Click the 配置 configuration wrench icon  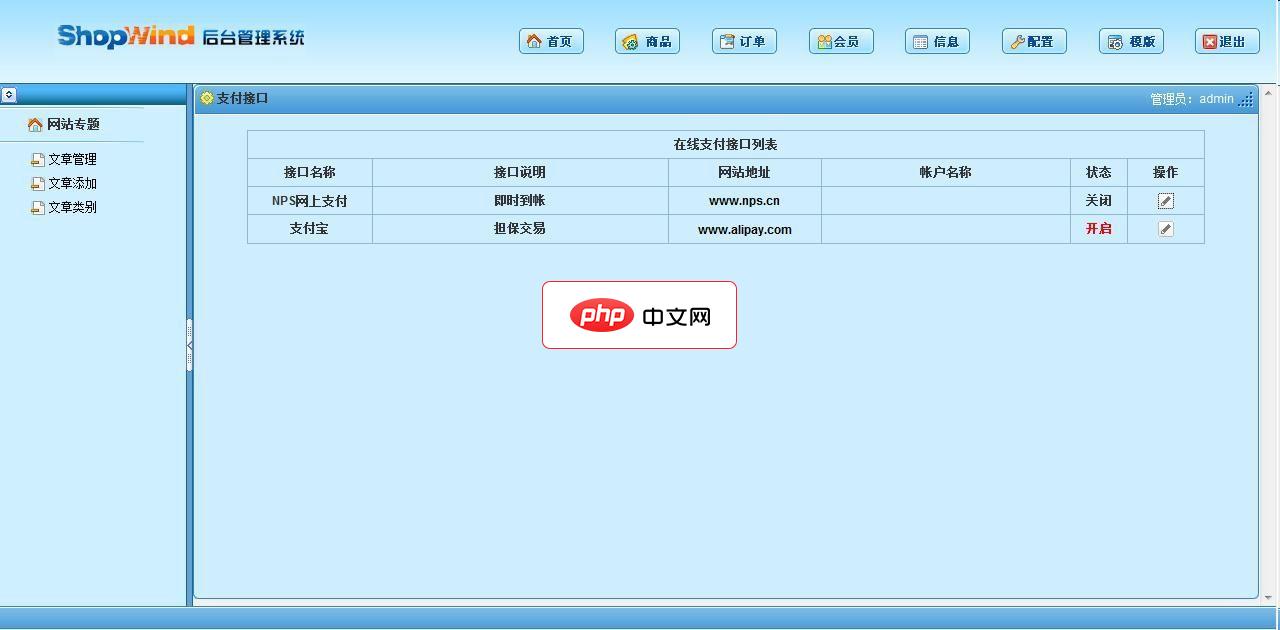pyautogui.click(x=1016, y=41)
